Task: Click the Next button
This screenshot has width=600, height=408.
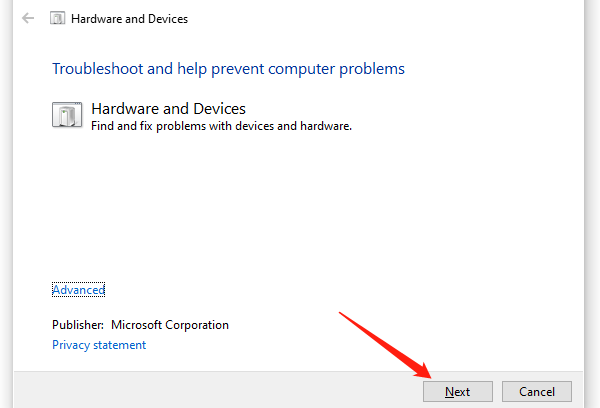Action: point(458,391)
